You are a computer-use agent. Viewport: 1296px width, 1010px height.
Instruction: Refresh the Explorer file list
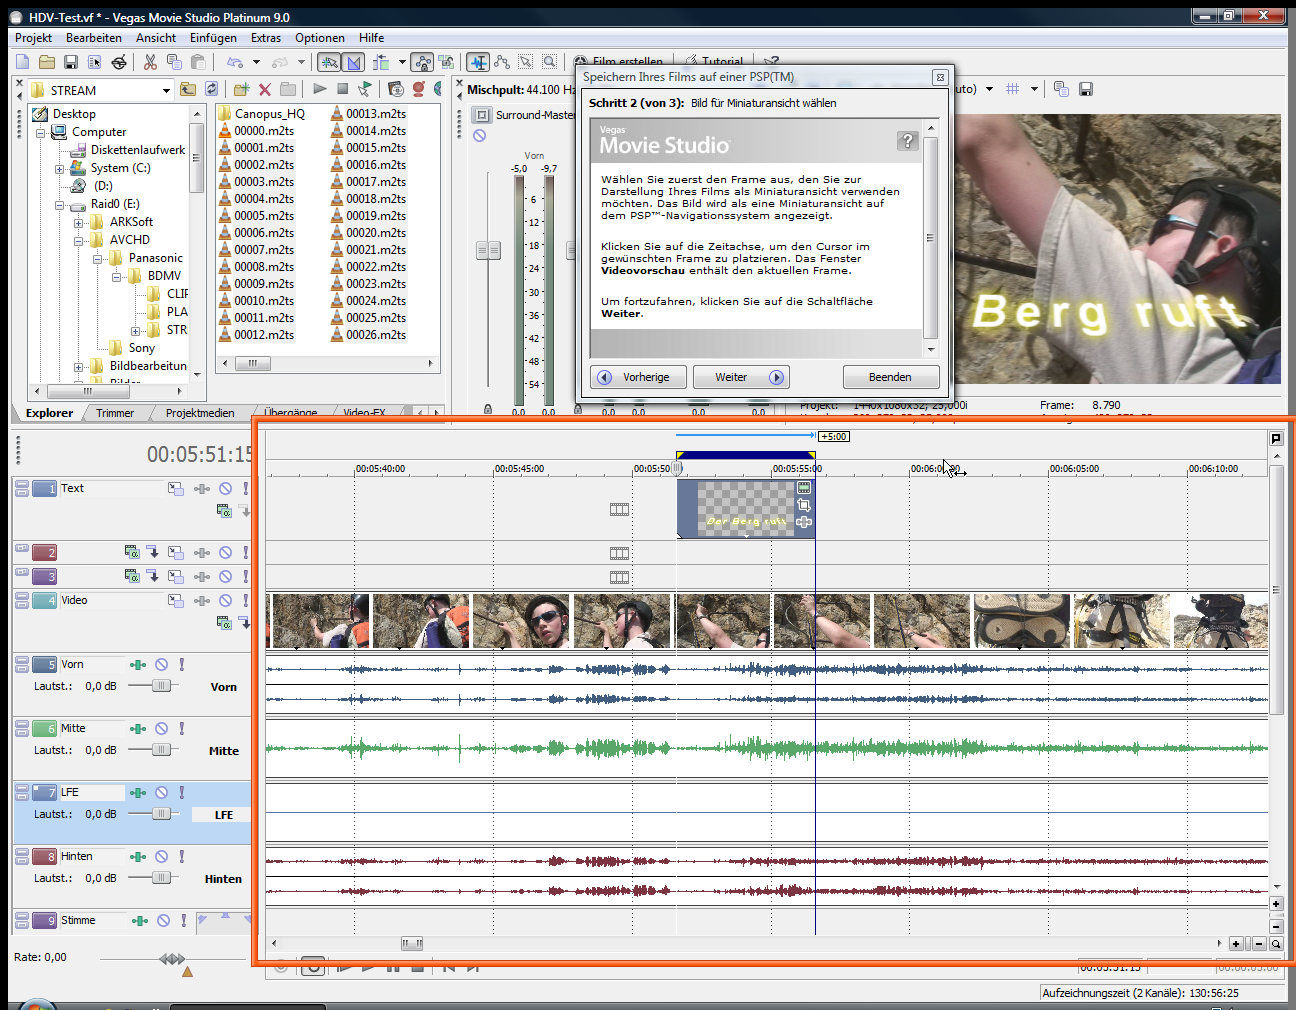point(212,89)
